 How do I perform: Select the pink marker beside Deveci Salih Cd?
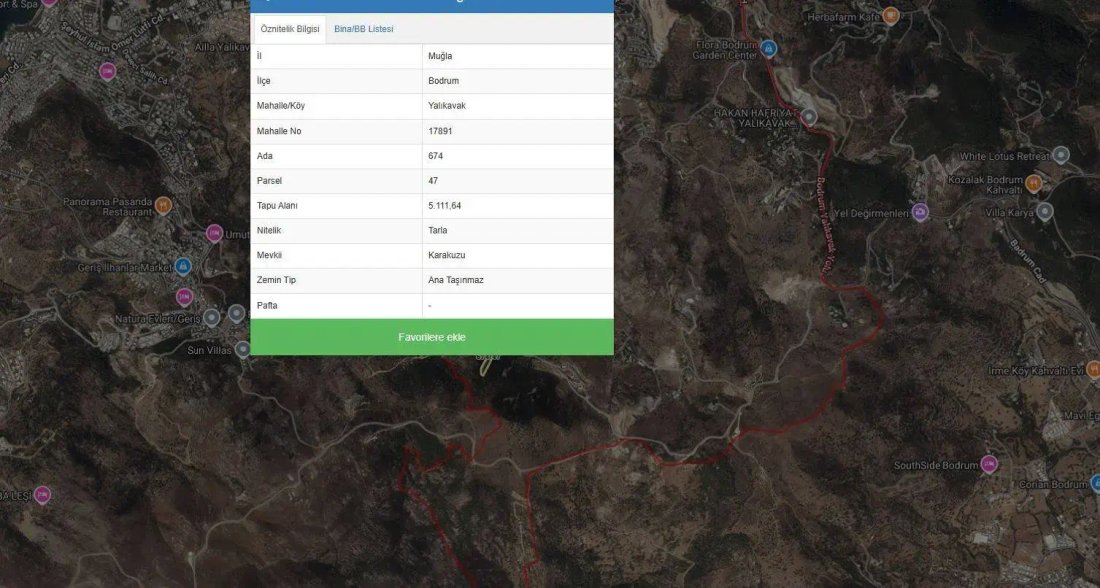(x=107, y=71)
